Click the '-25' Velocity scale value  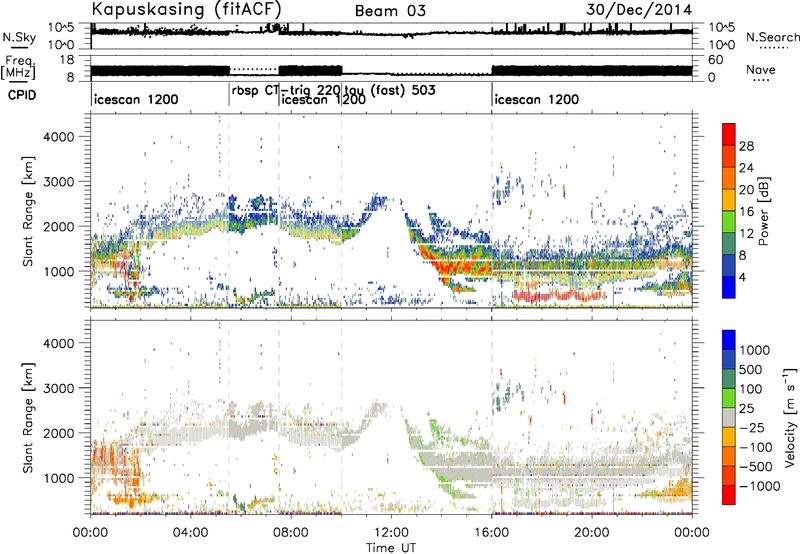coord(754,427)
